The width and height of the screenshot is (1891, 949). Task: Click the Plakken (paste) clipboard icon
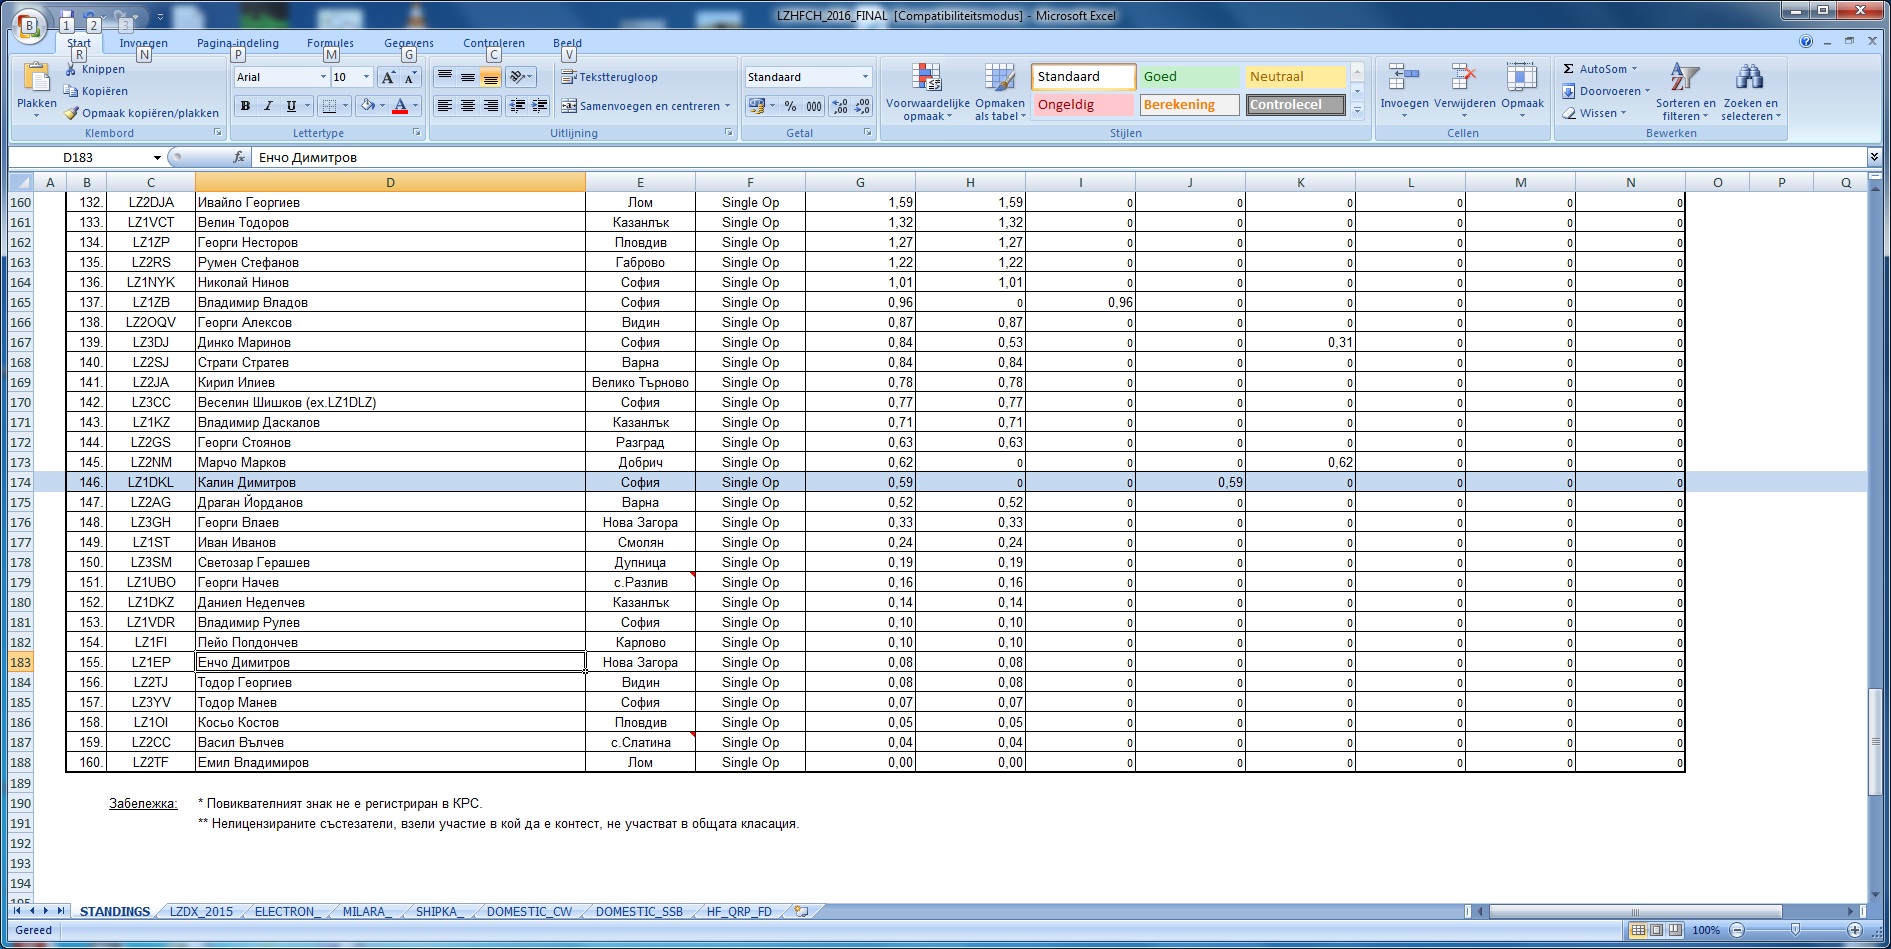(36, 78)
